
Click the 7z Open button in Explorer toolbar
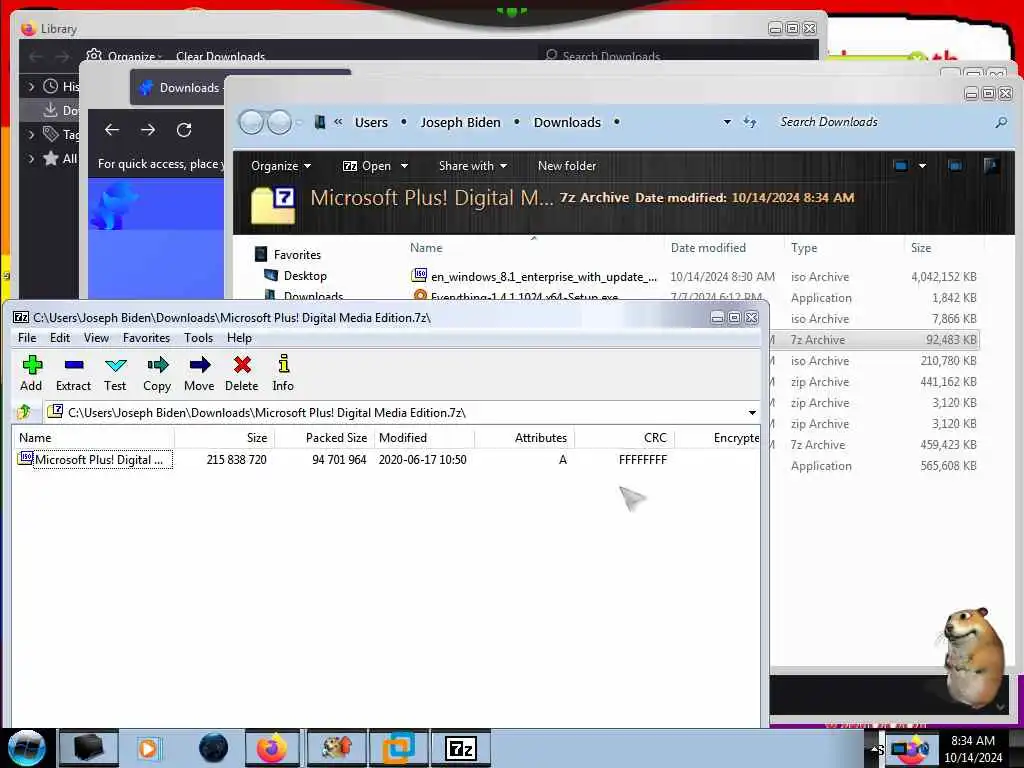(367, 166)
